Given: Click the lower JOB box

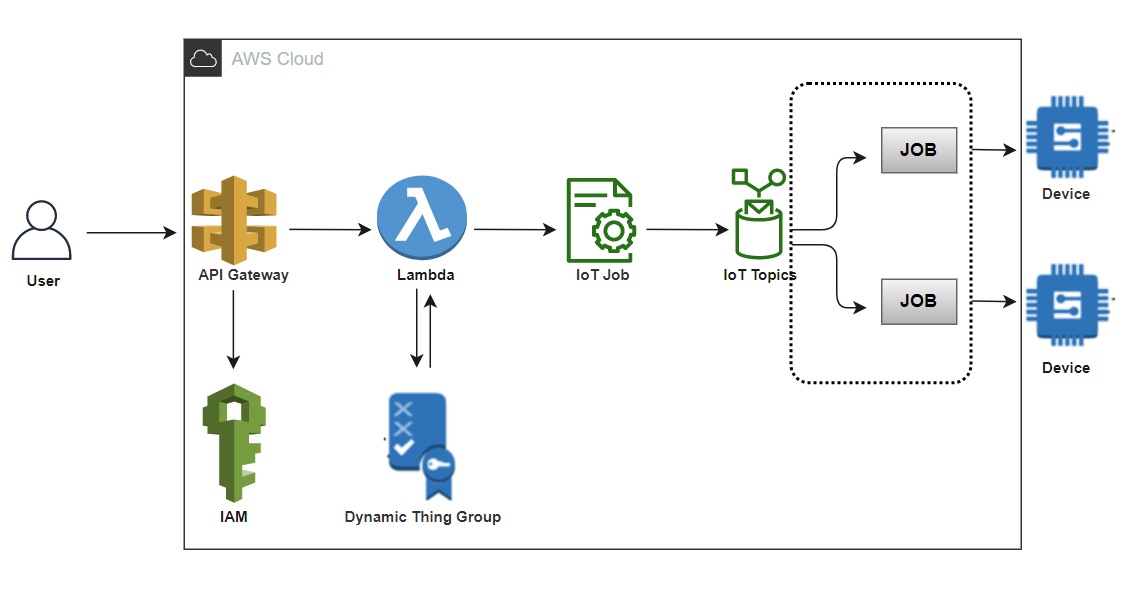Looking at the screenshot, I should point(918,301).
